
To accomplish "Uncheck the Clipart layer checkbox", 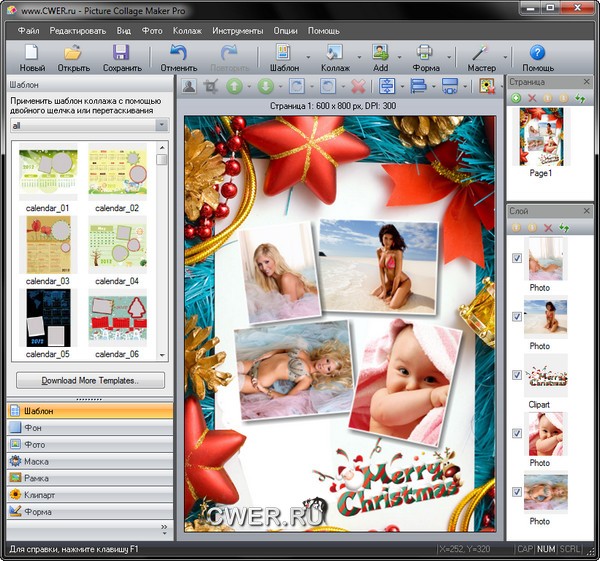I will [x=516, y=375].
